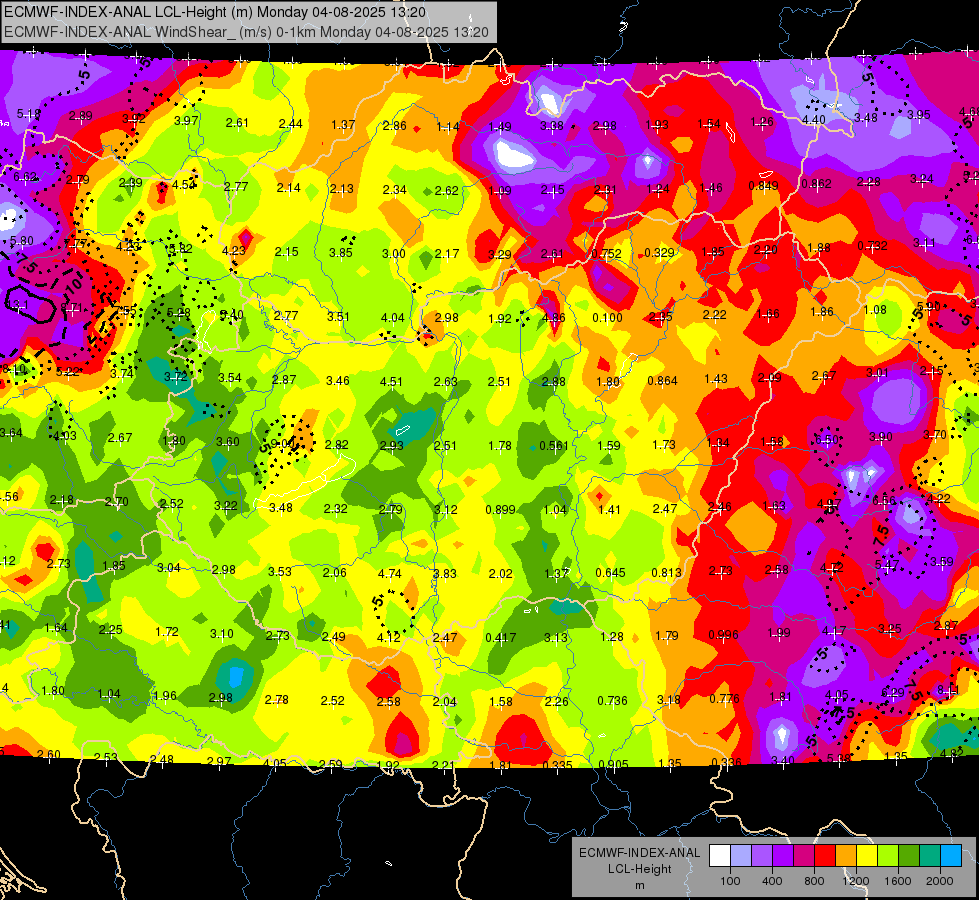
Task: Click the wind shear value 3.97
Action: (x=186, y=121)
